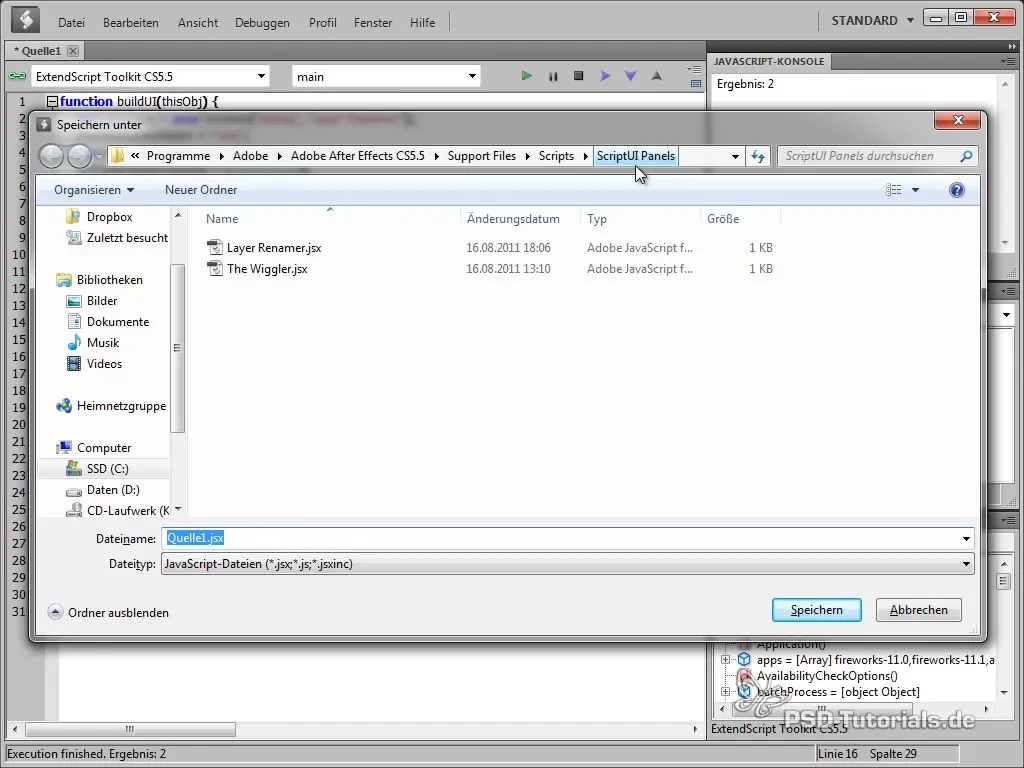
Task: Open the Bearbeiten menu
Action: pyautogui.click(x=131, y=23)
